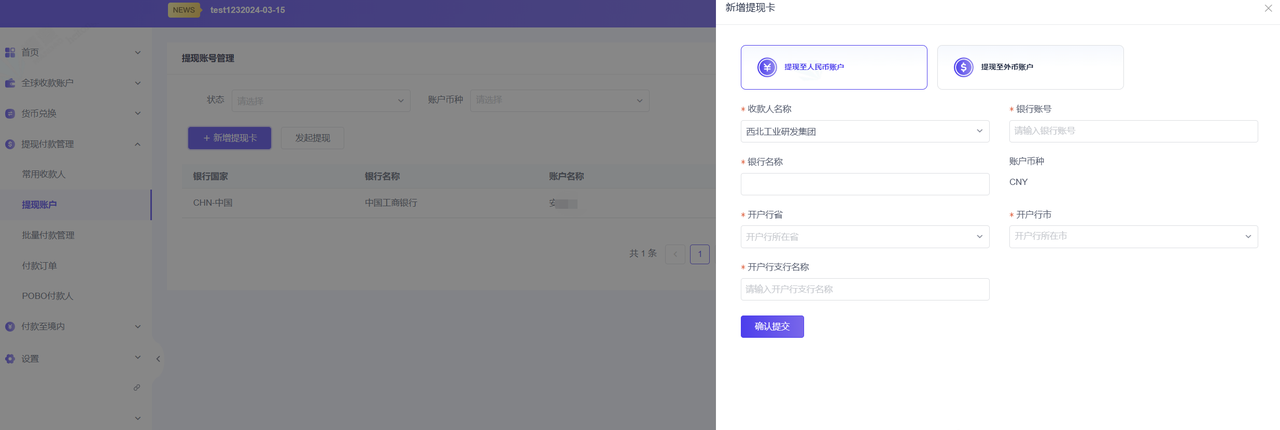Screen dimensions: 1280x430
Task: Focus the 银行名称 input field
Action: coord(865,184)
